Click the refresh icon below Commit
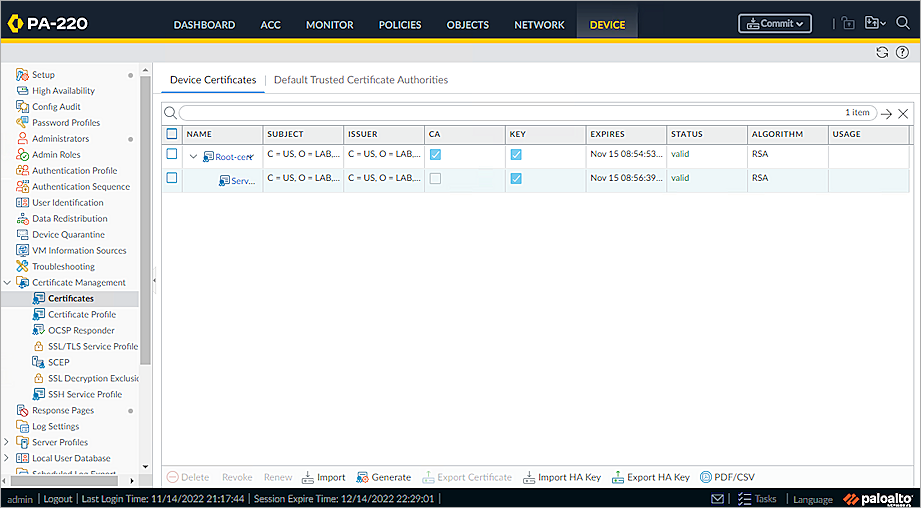Viewport: 921px width, 508px height. coord(881,53)
